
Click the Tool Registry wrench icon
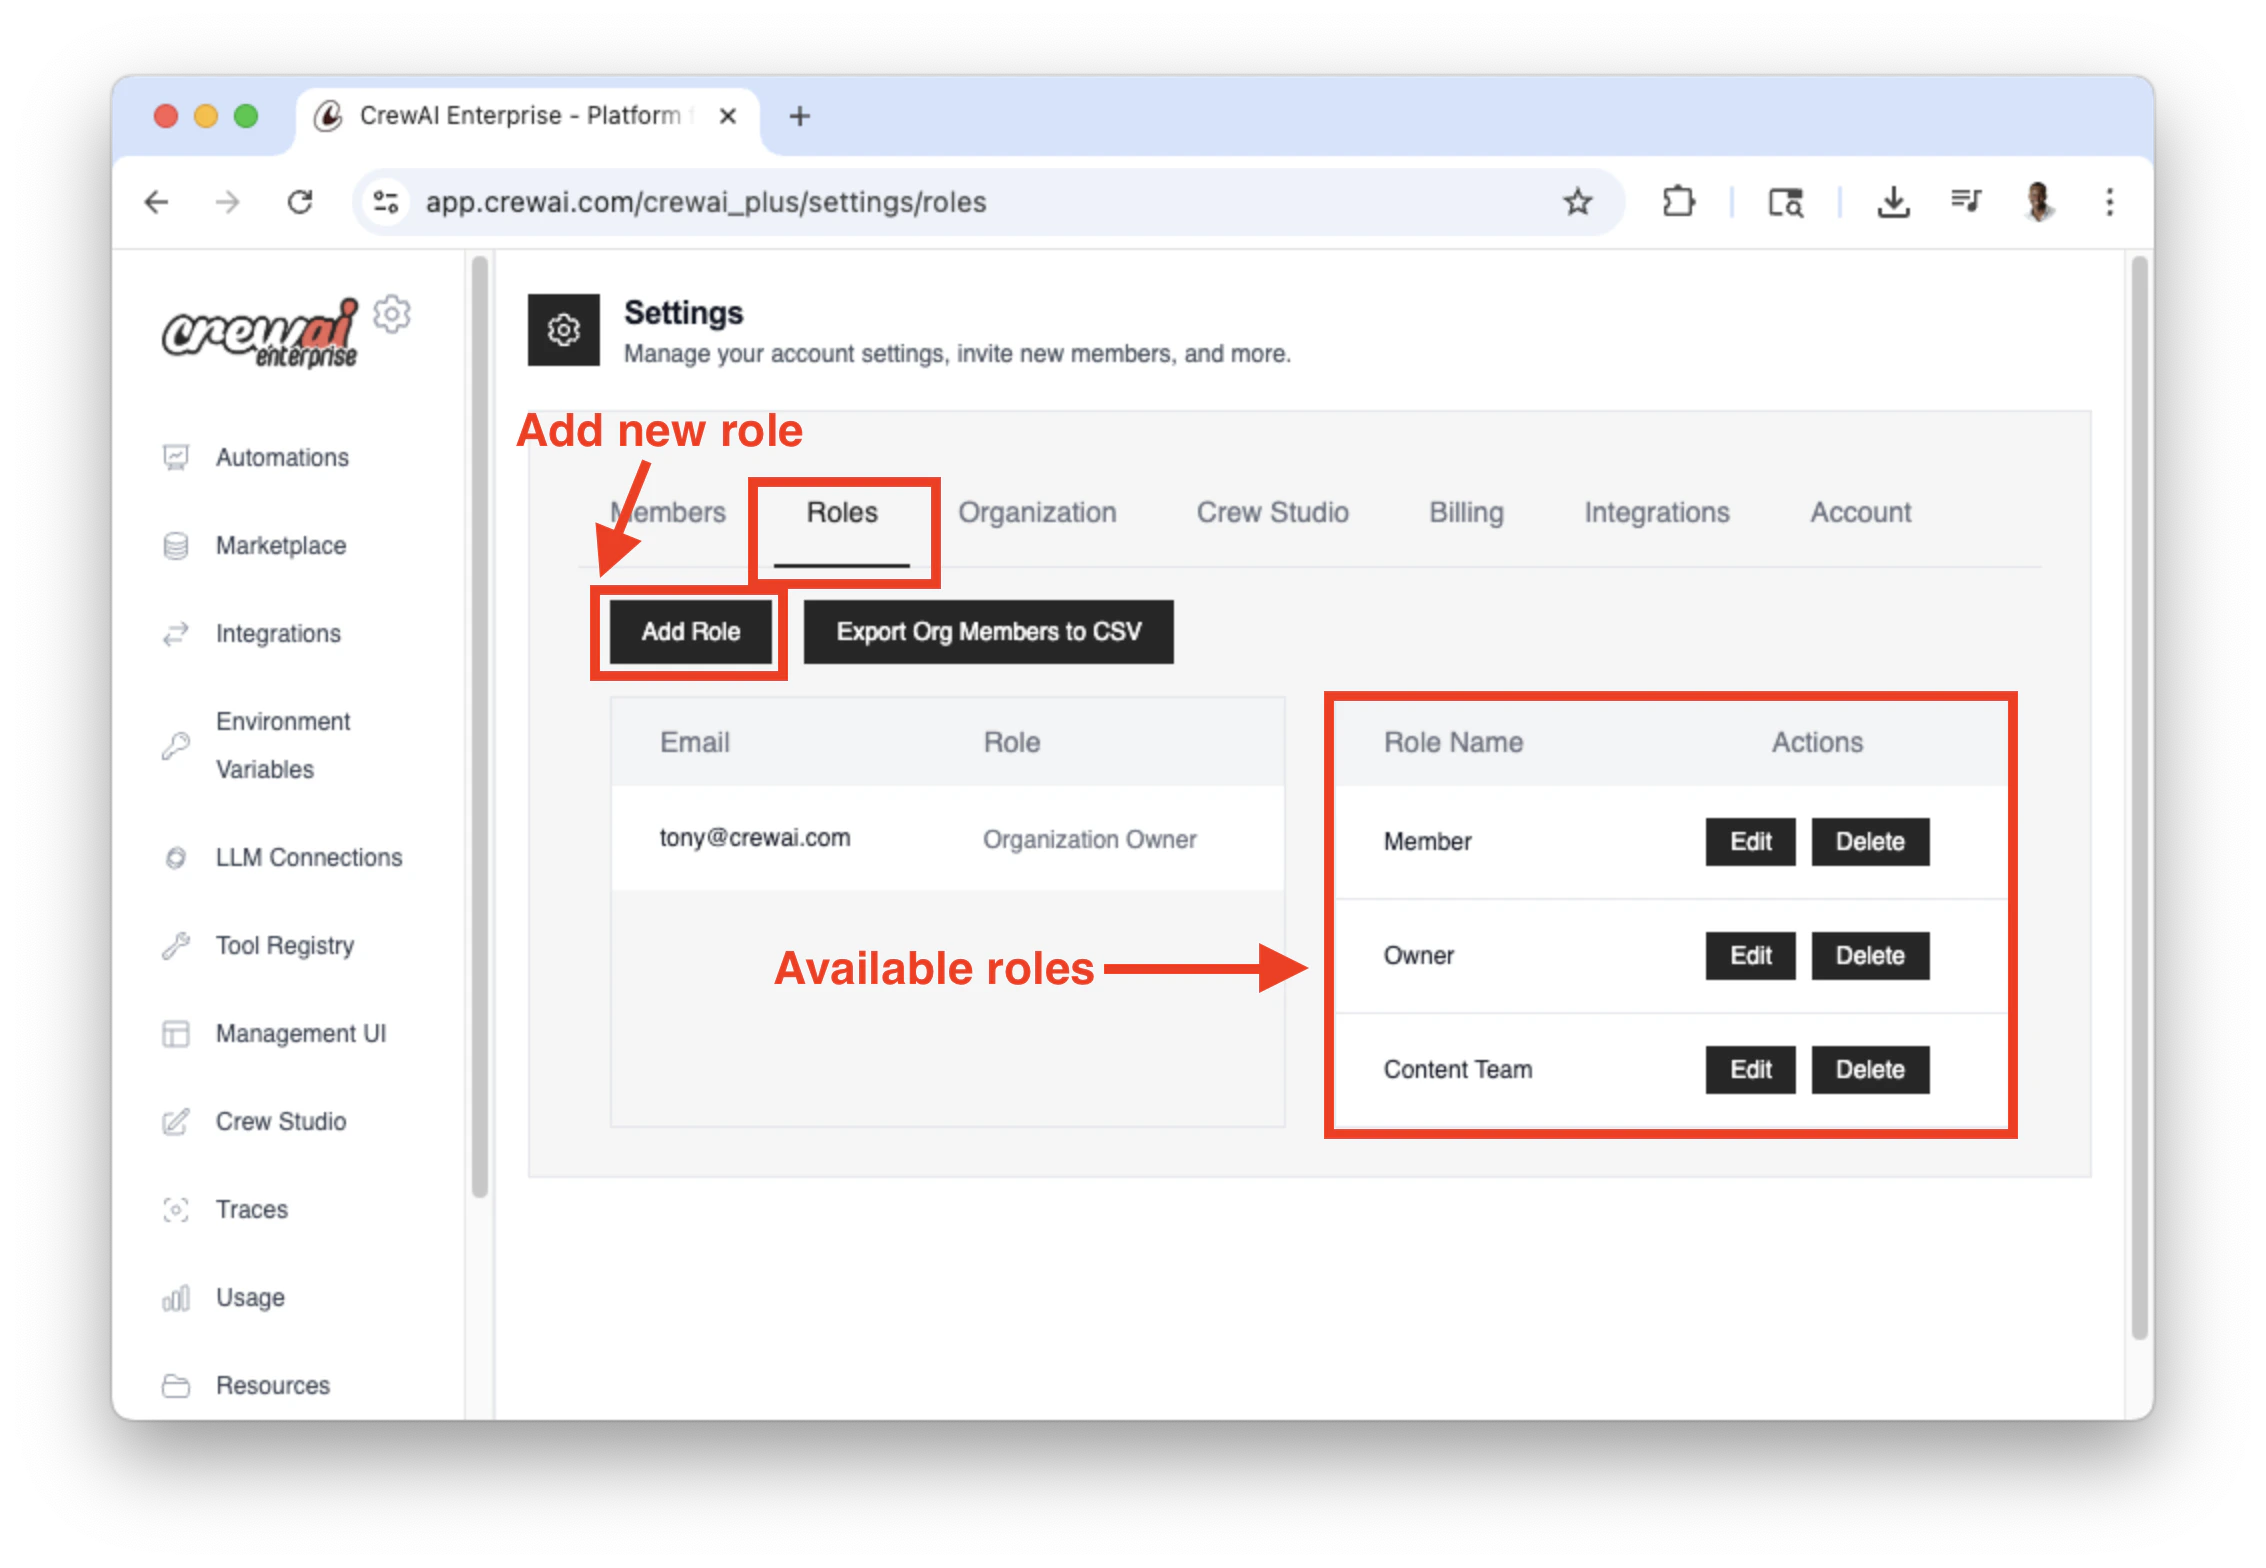pos(176,946)
